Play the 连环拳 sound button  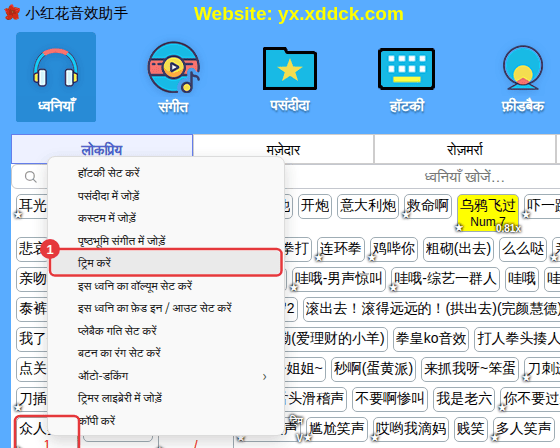341,249
